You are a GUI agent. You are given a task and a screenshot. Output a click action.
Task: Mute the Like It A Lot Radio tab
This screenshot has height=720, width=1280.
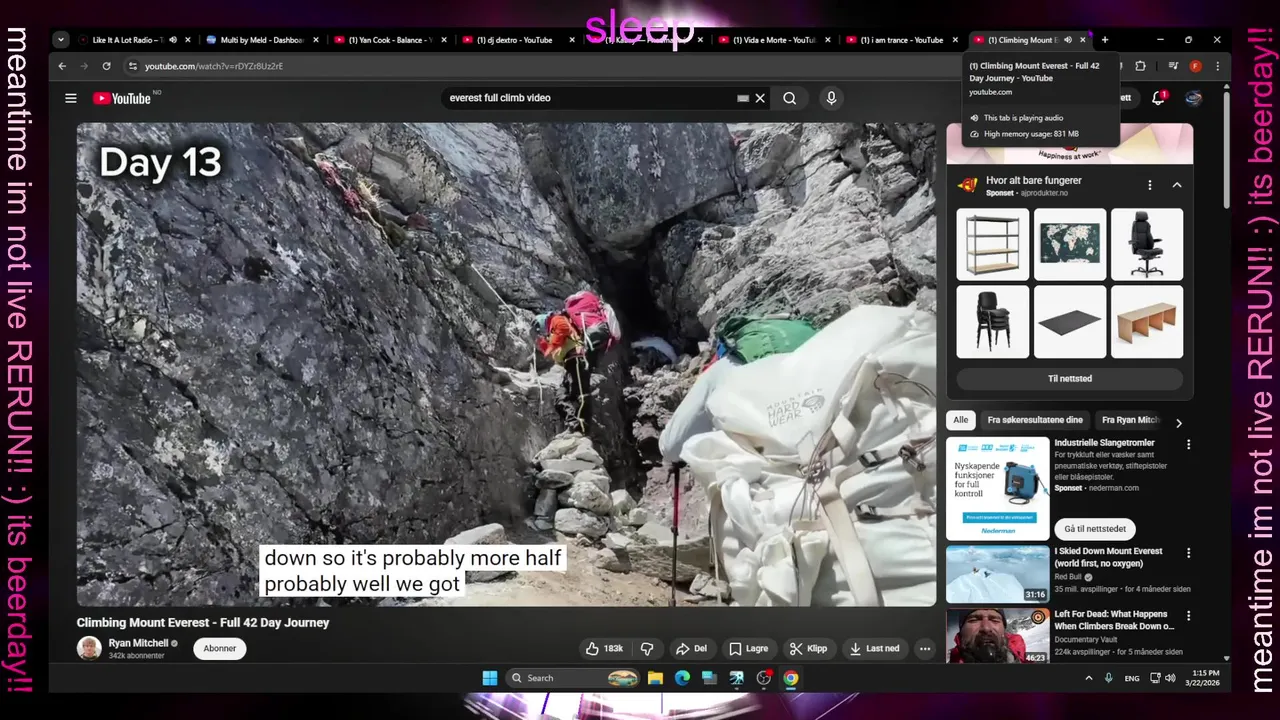(x=173, y=40)
